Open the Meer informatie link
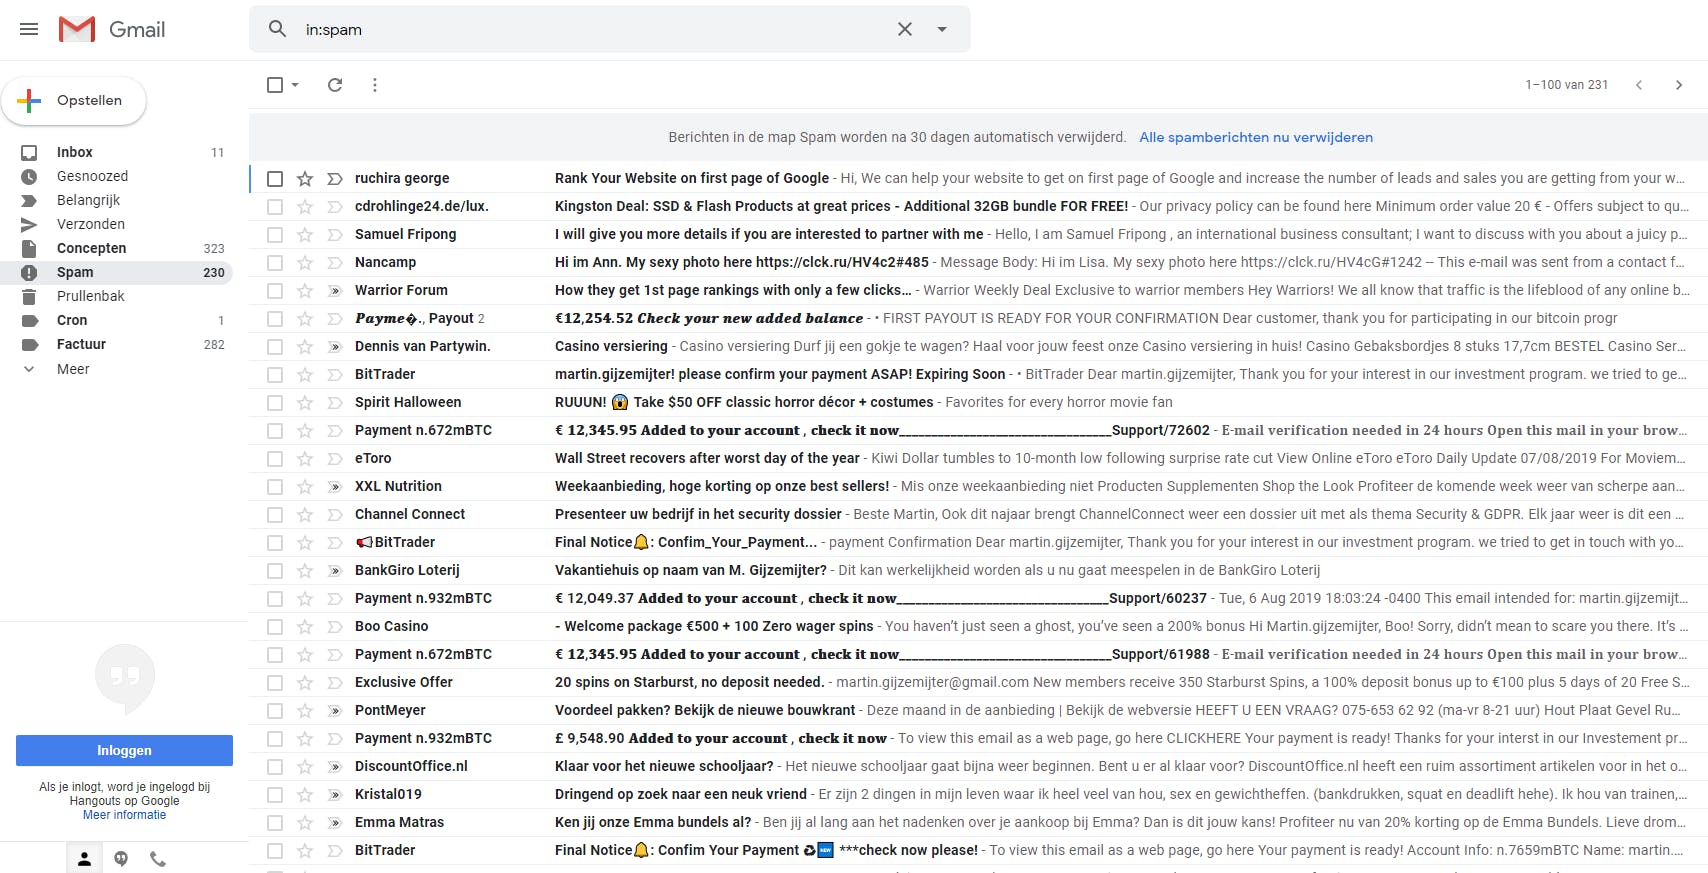The width and height of the screenshot is (1708, 873). [124, 815]
